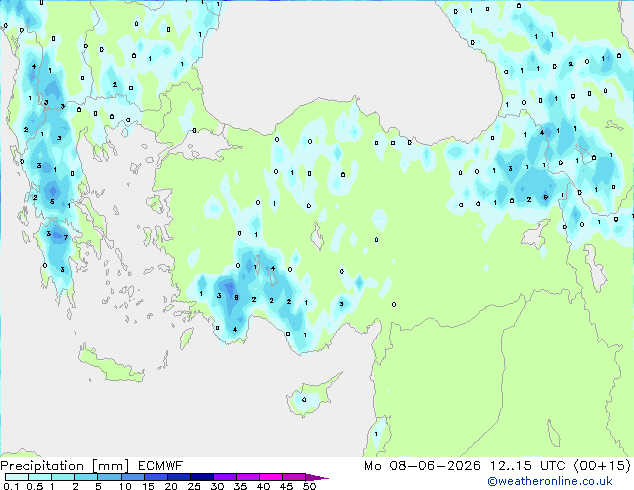Choose the 20–25 mm legend color swatch
This screenshot has width=634, height=490.
point(178,477)
